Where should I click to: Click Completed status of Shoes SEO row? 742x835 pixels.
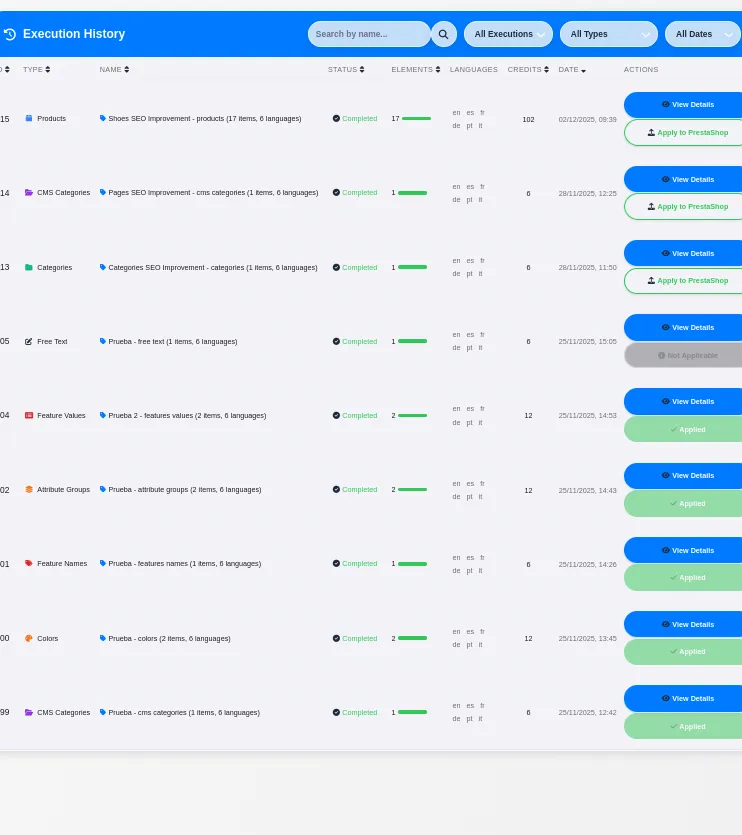tap(355, 119)
